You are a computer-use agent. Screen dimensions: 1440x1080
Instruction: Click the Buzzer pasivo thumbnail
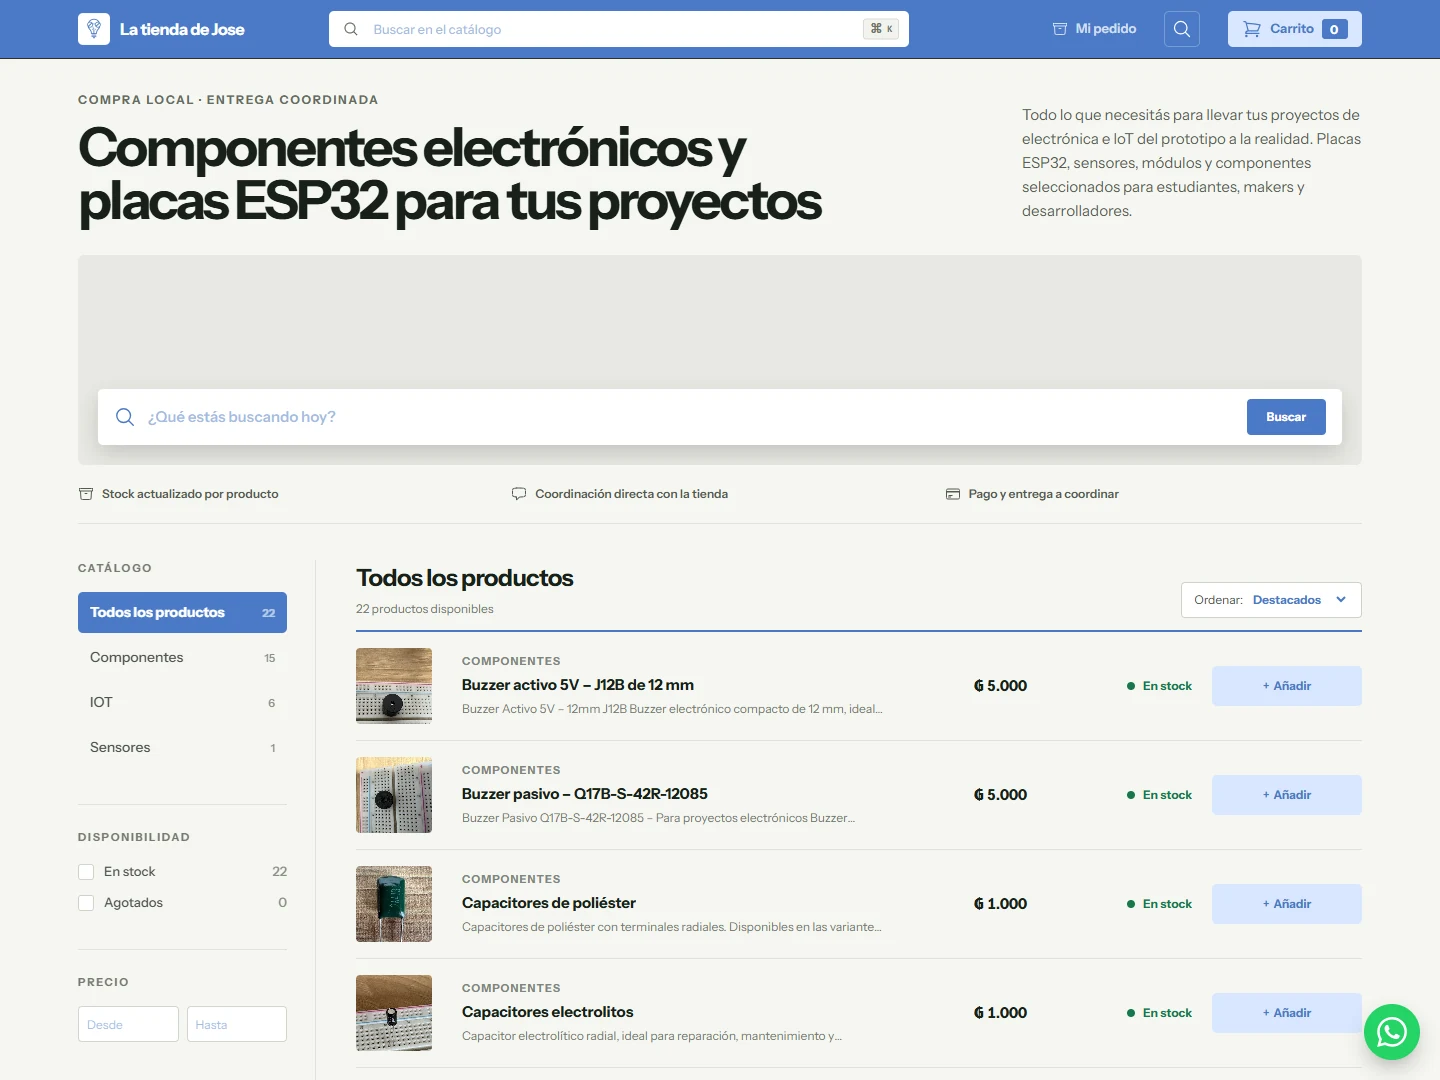pos(394,795)
